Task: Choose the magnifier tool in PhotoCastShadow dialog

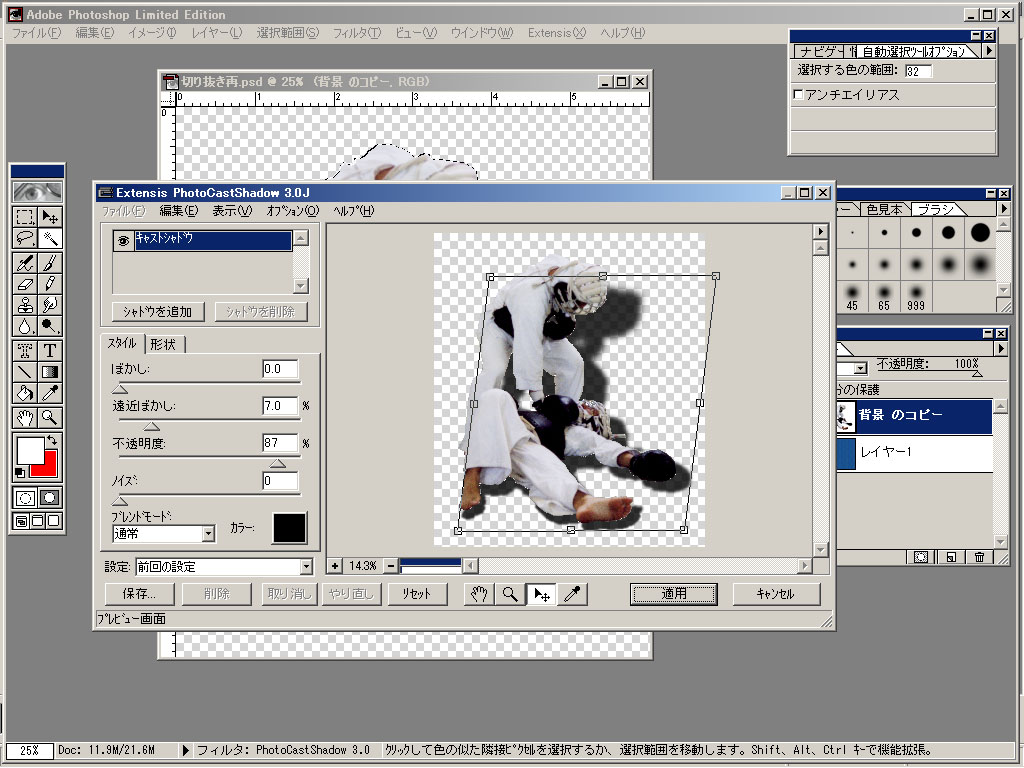Action: [510, 594]
